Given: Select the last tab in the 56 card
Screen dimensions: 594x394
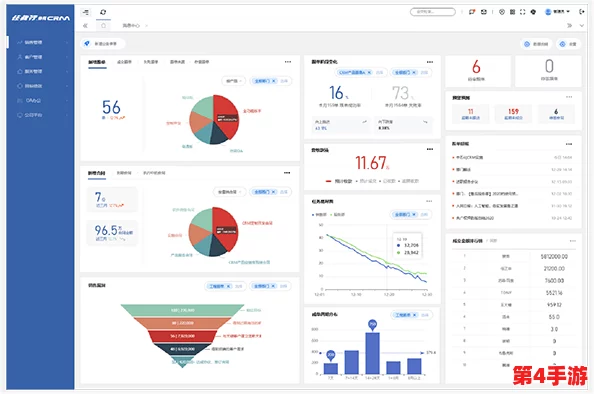Looking at the screenshot, I should 202,62.
